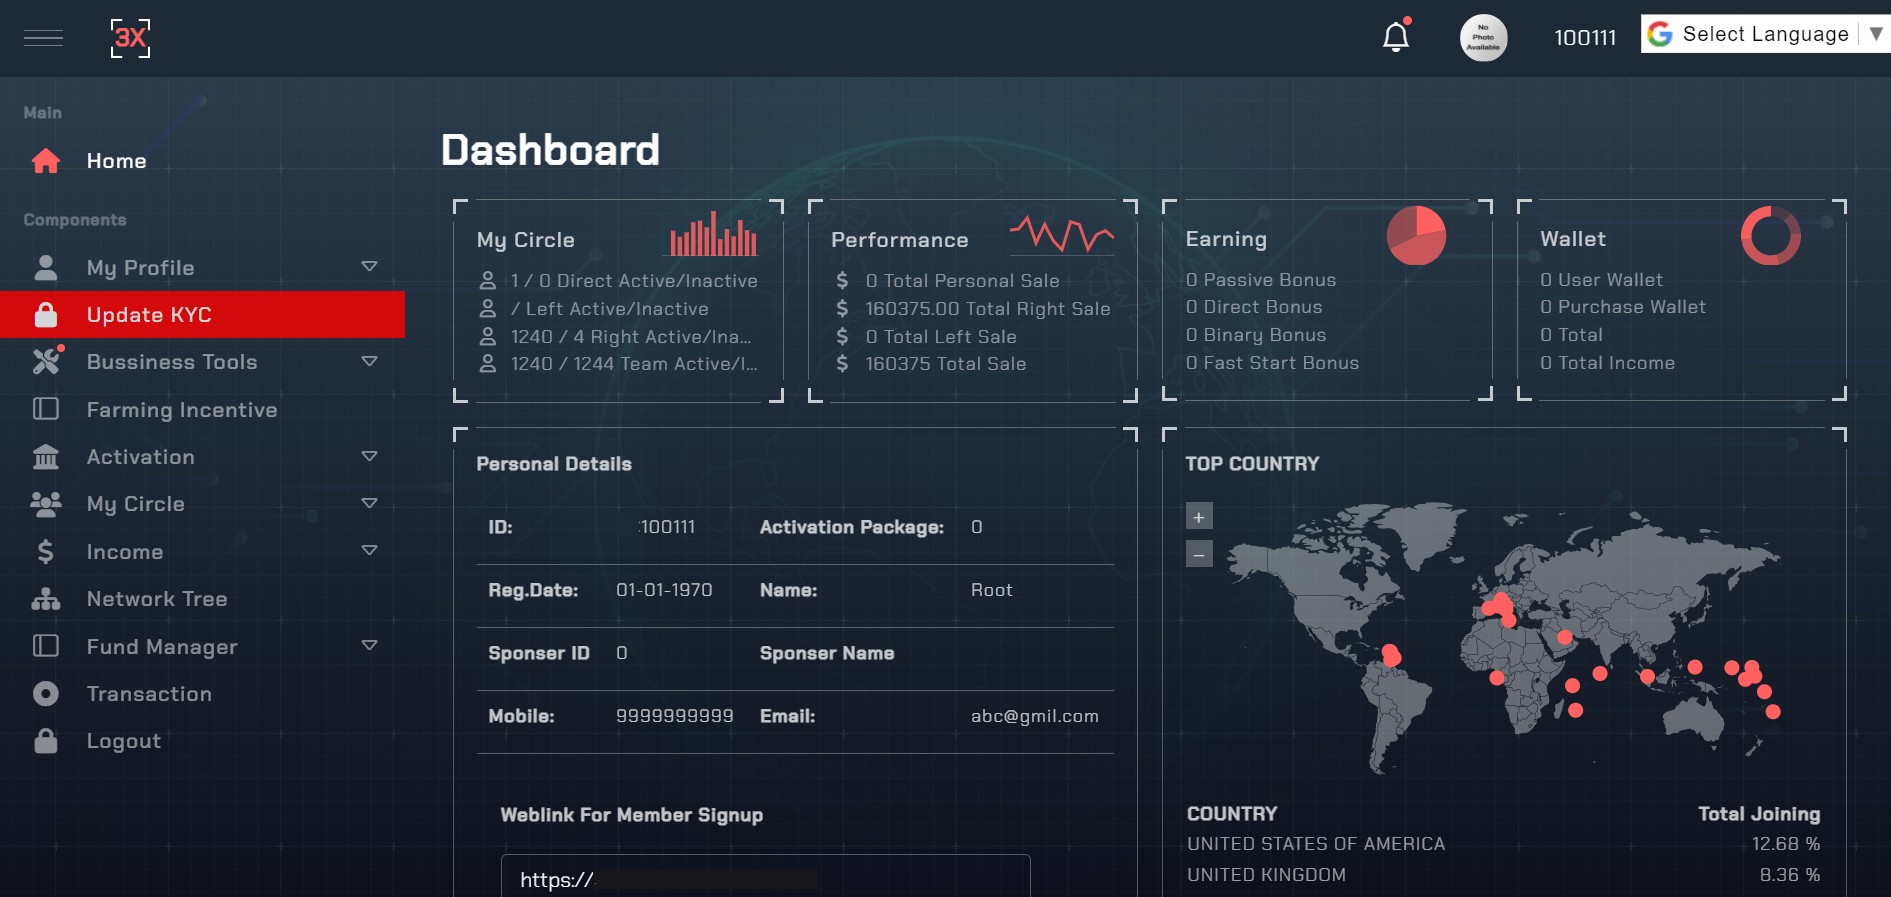Click the Home house icon

(x=46, y=161)
